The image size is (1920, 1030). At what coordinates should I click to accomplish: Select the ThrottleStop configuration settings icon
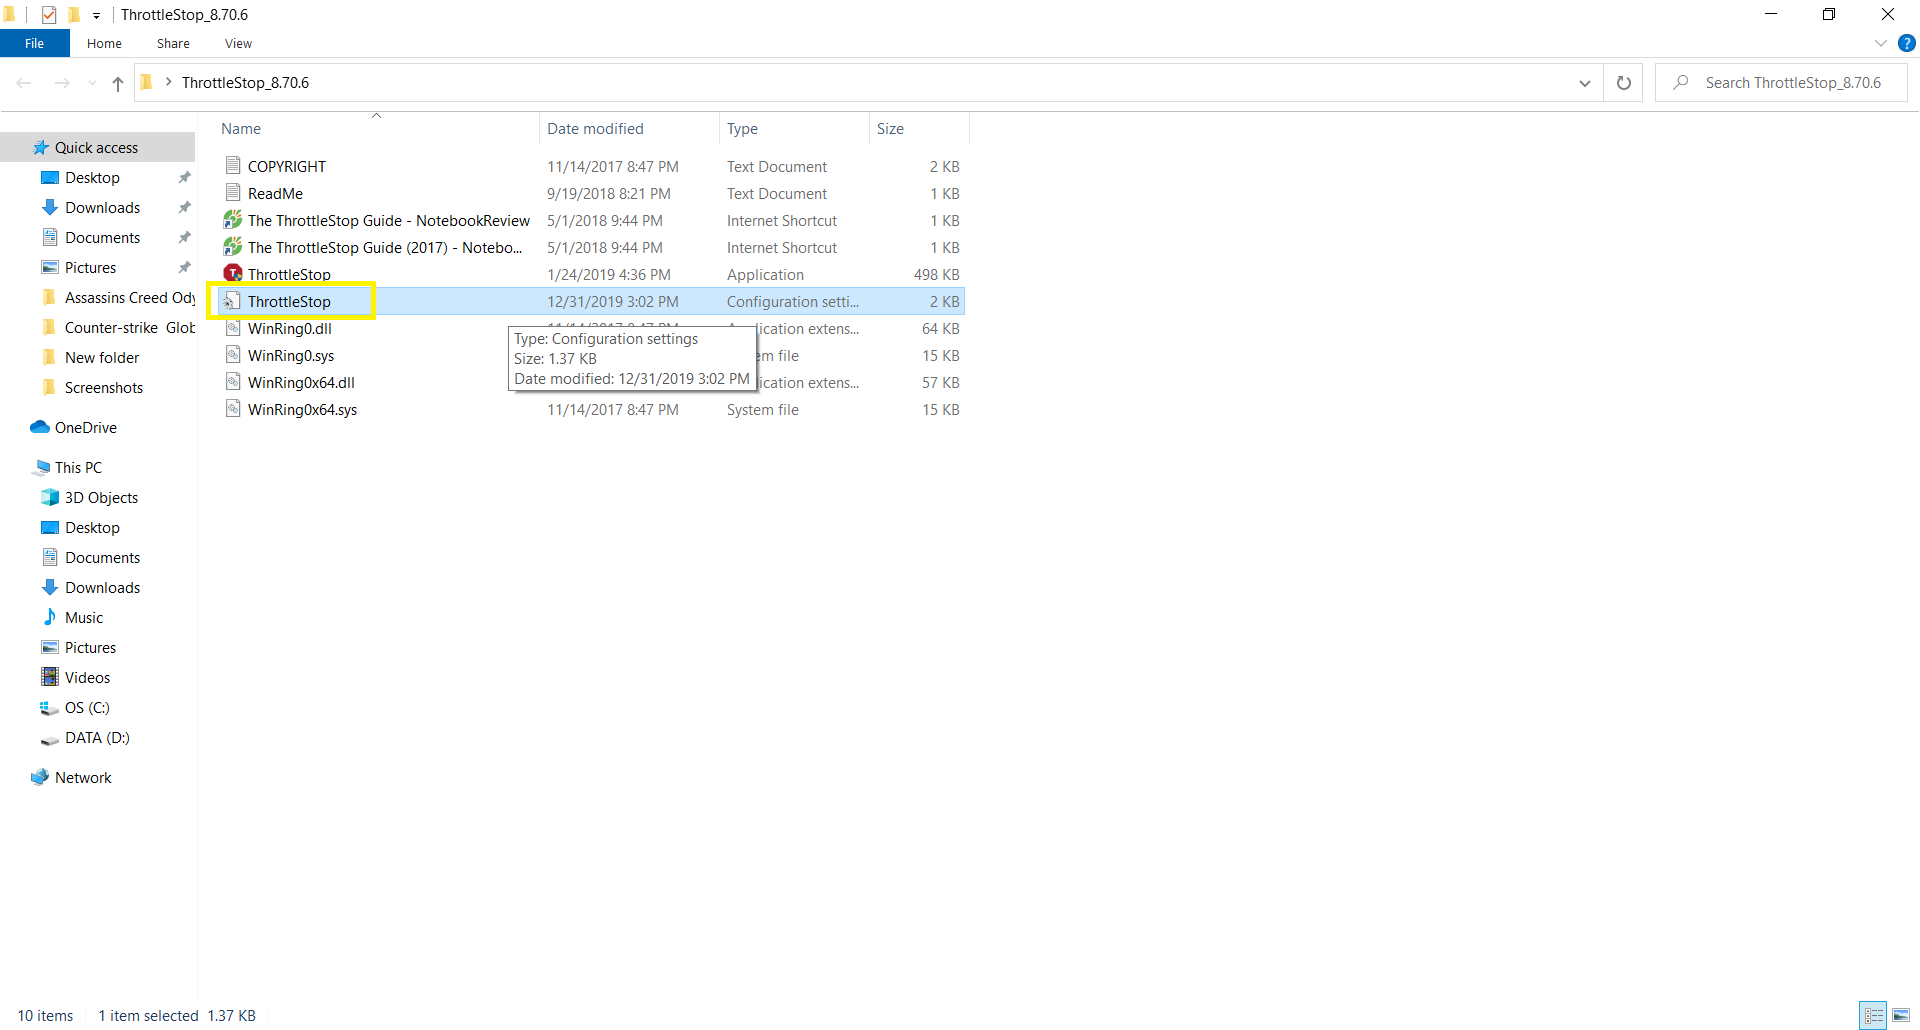click(x=233, y=301)
